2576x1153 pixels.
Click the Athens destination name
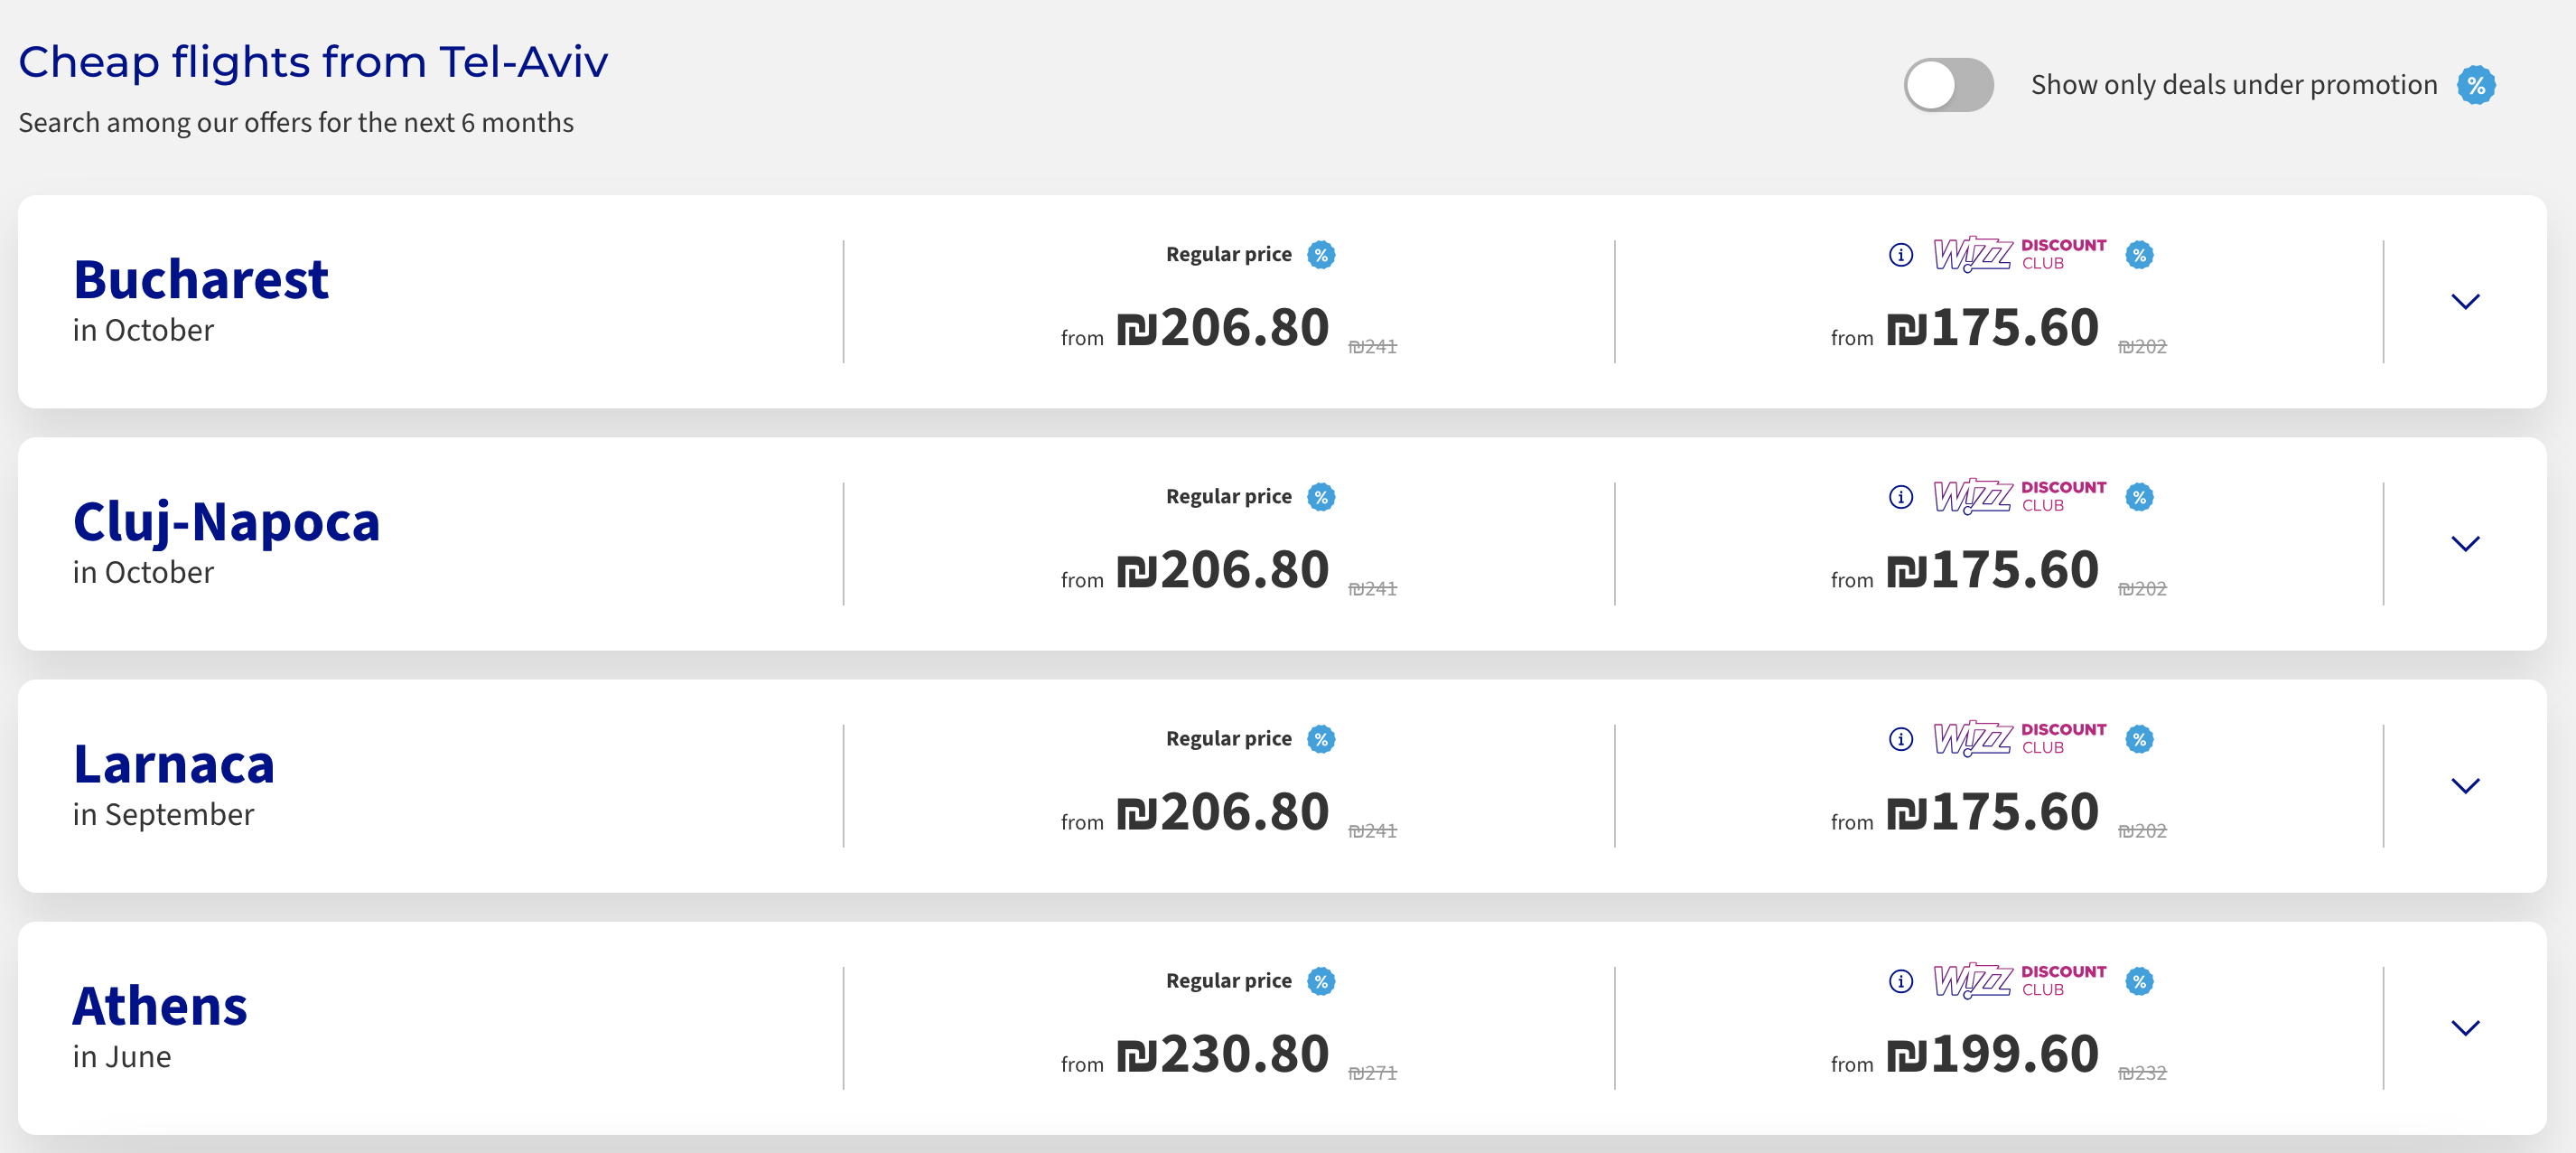(160, 1005)
